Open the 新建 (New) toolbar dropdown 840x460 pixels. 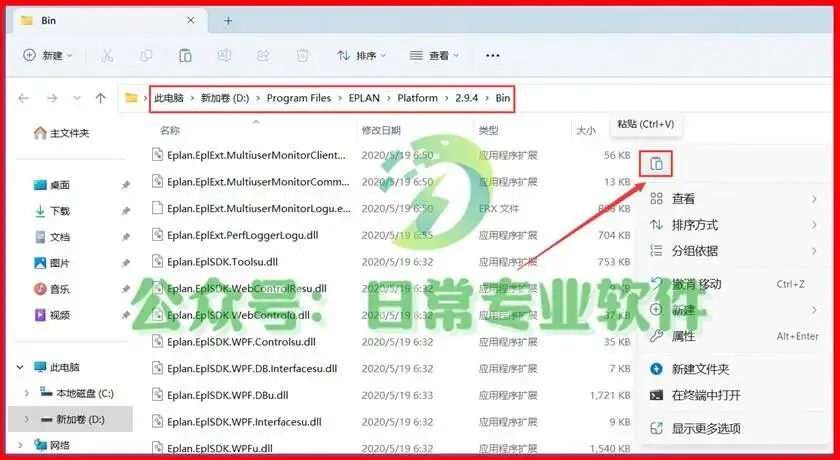pos(48,55)
